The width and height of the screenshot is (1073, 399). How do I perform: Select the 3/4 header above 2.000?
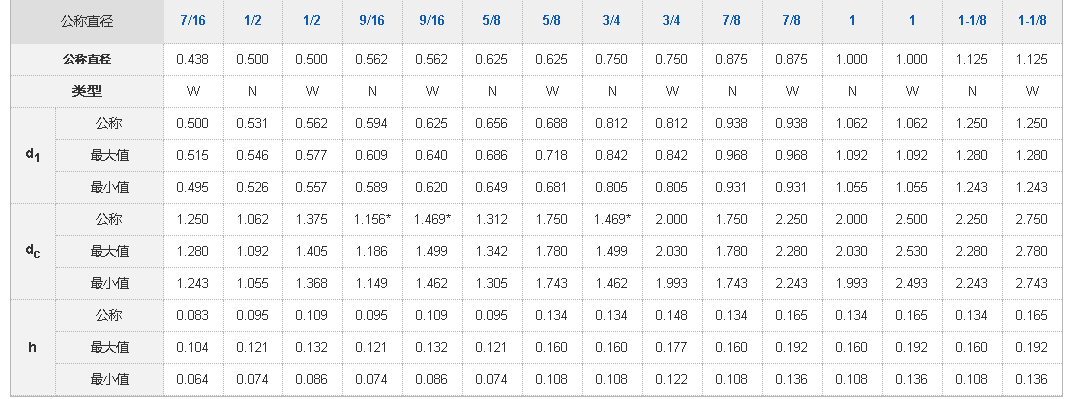click(x=671, y=21)
